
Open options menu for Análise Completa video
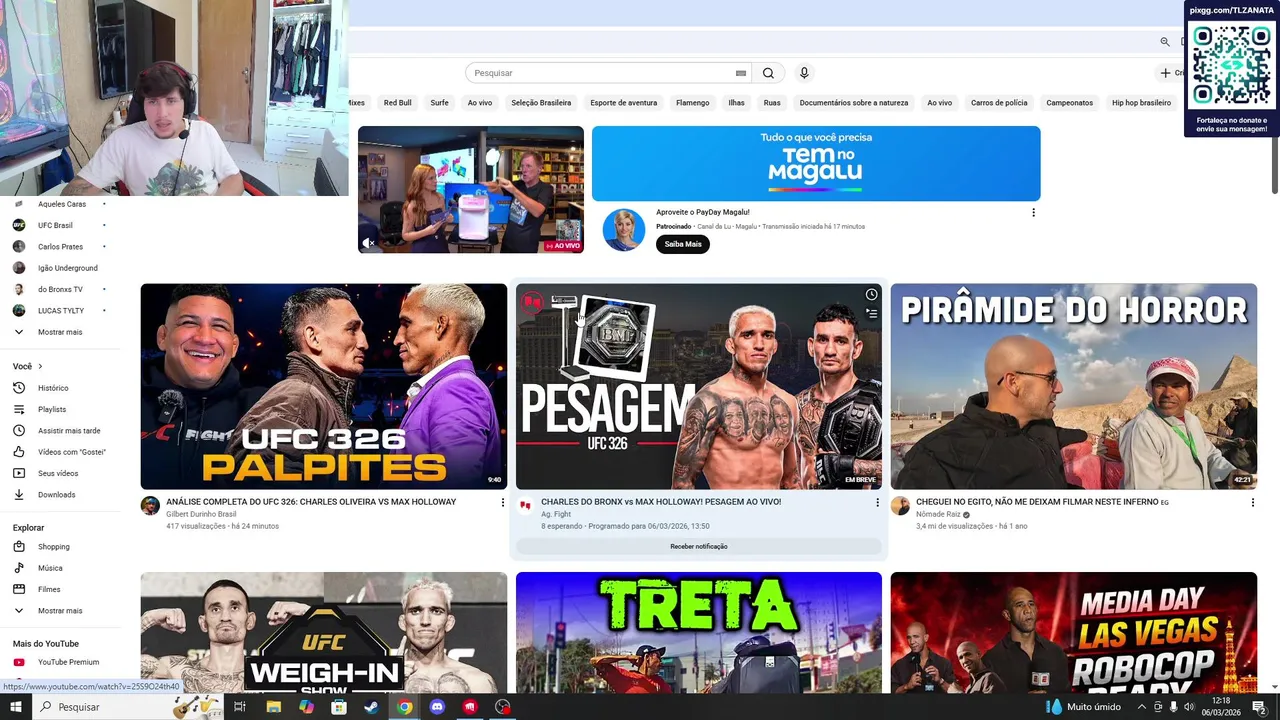[503, 502]
